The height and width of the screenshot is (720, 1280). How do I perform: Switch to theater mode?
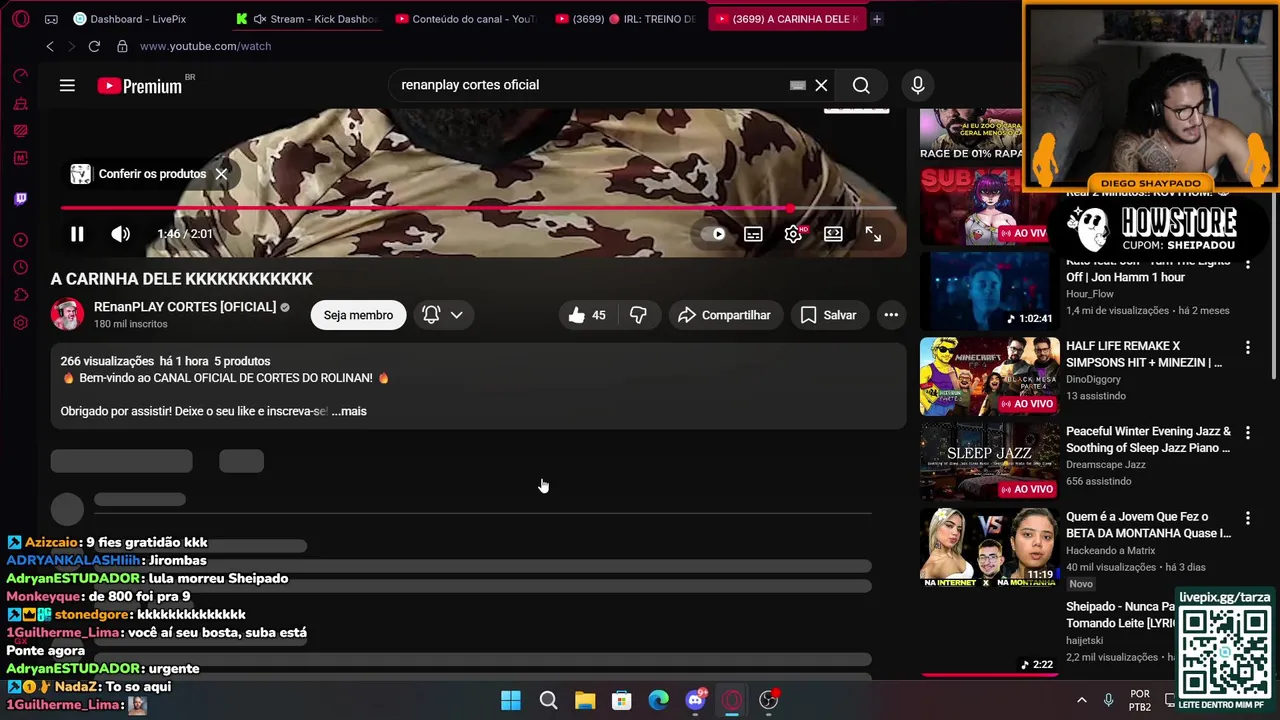click(833, 234)
